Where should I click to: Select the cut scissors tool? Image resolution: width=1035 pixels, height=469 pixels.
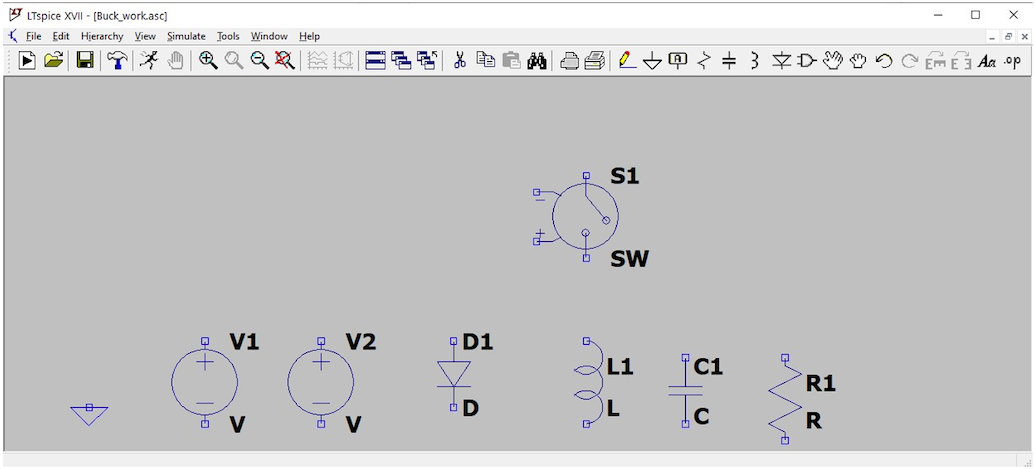coord(460,61)
